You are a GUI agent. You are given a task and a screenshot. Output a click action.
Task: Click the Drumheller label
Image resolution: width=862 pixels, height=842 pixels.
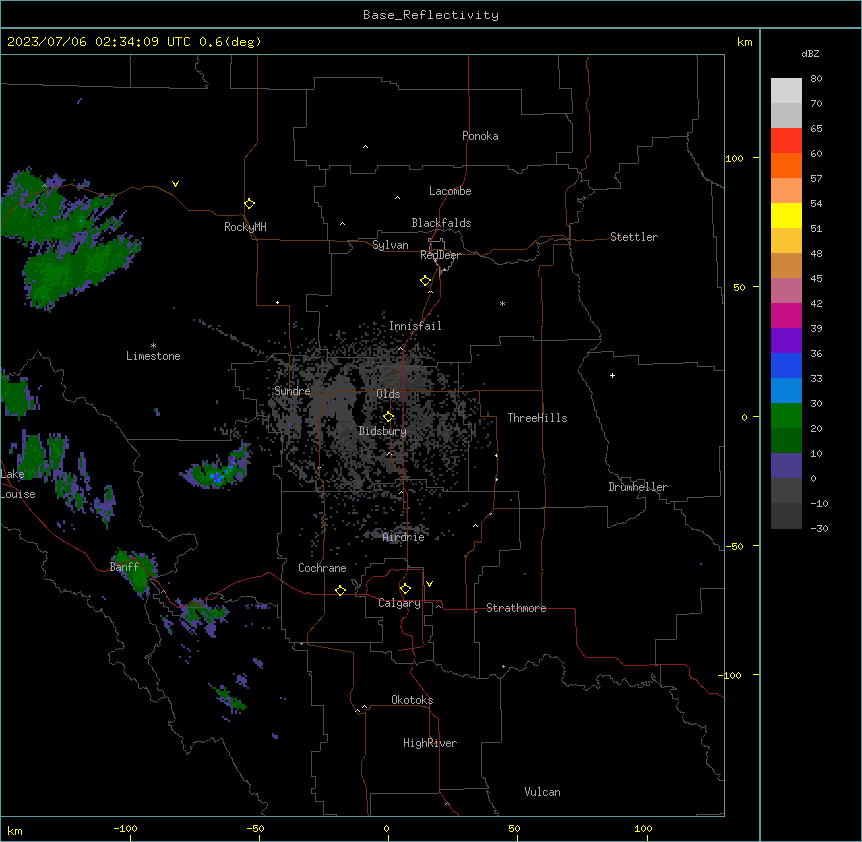(x=638, y=487)
